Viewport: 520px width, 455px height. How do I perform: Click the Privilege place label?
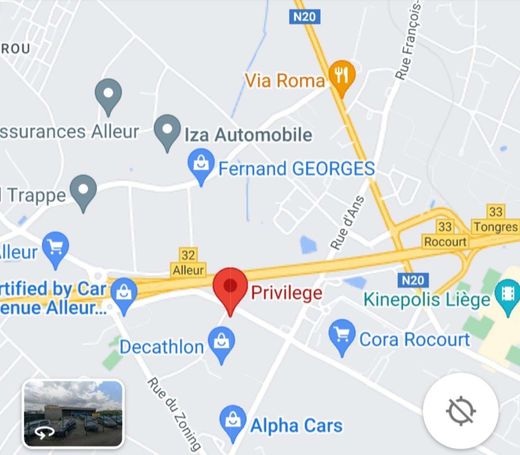(x=287, y=293)
